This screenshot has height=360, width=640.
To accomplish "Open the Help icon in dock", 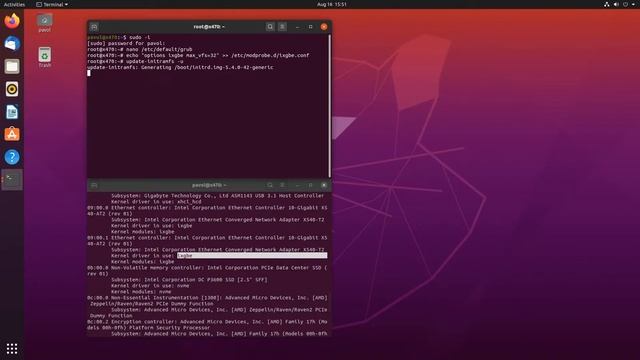I will pos(12,157).
